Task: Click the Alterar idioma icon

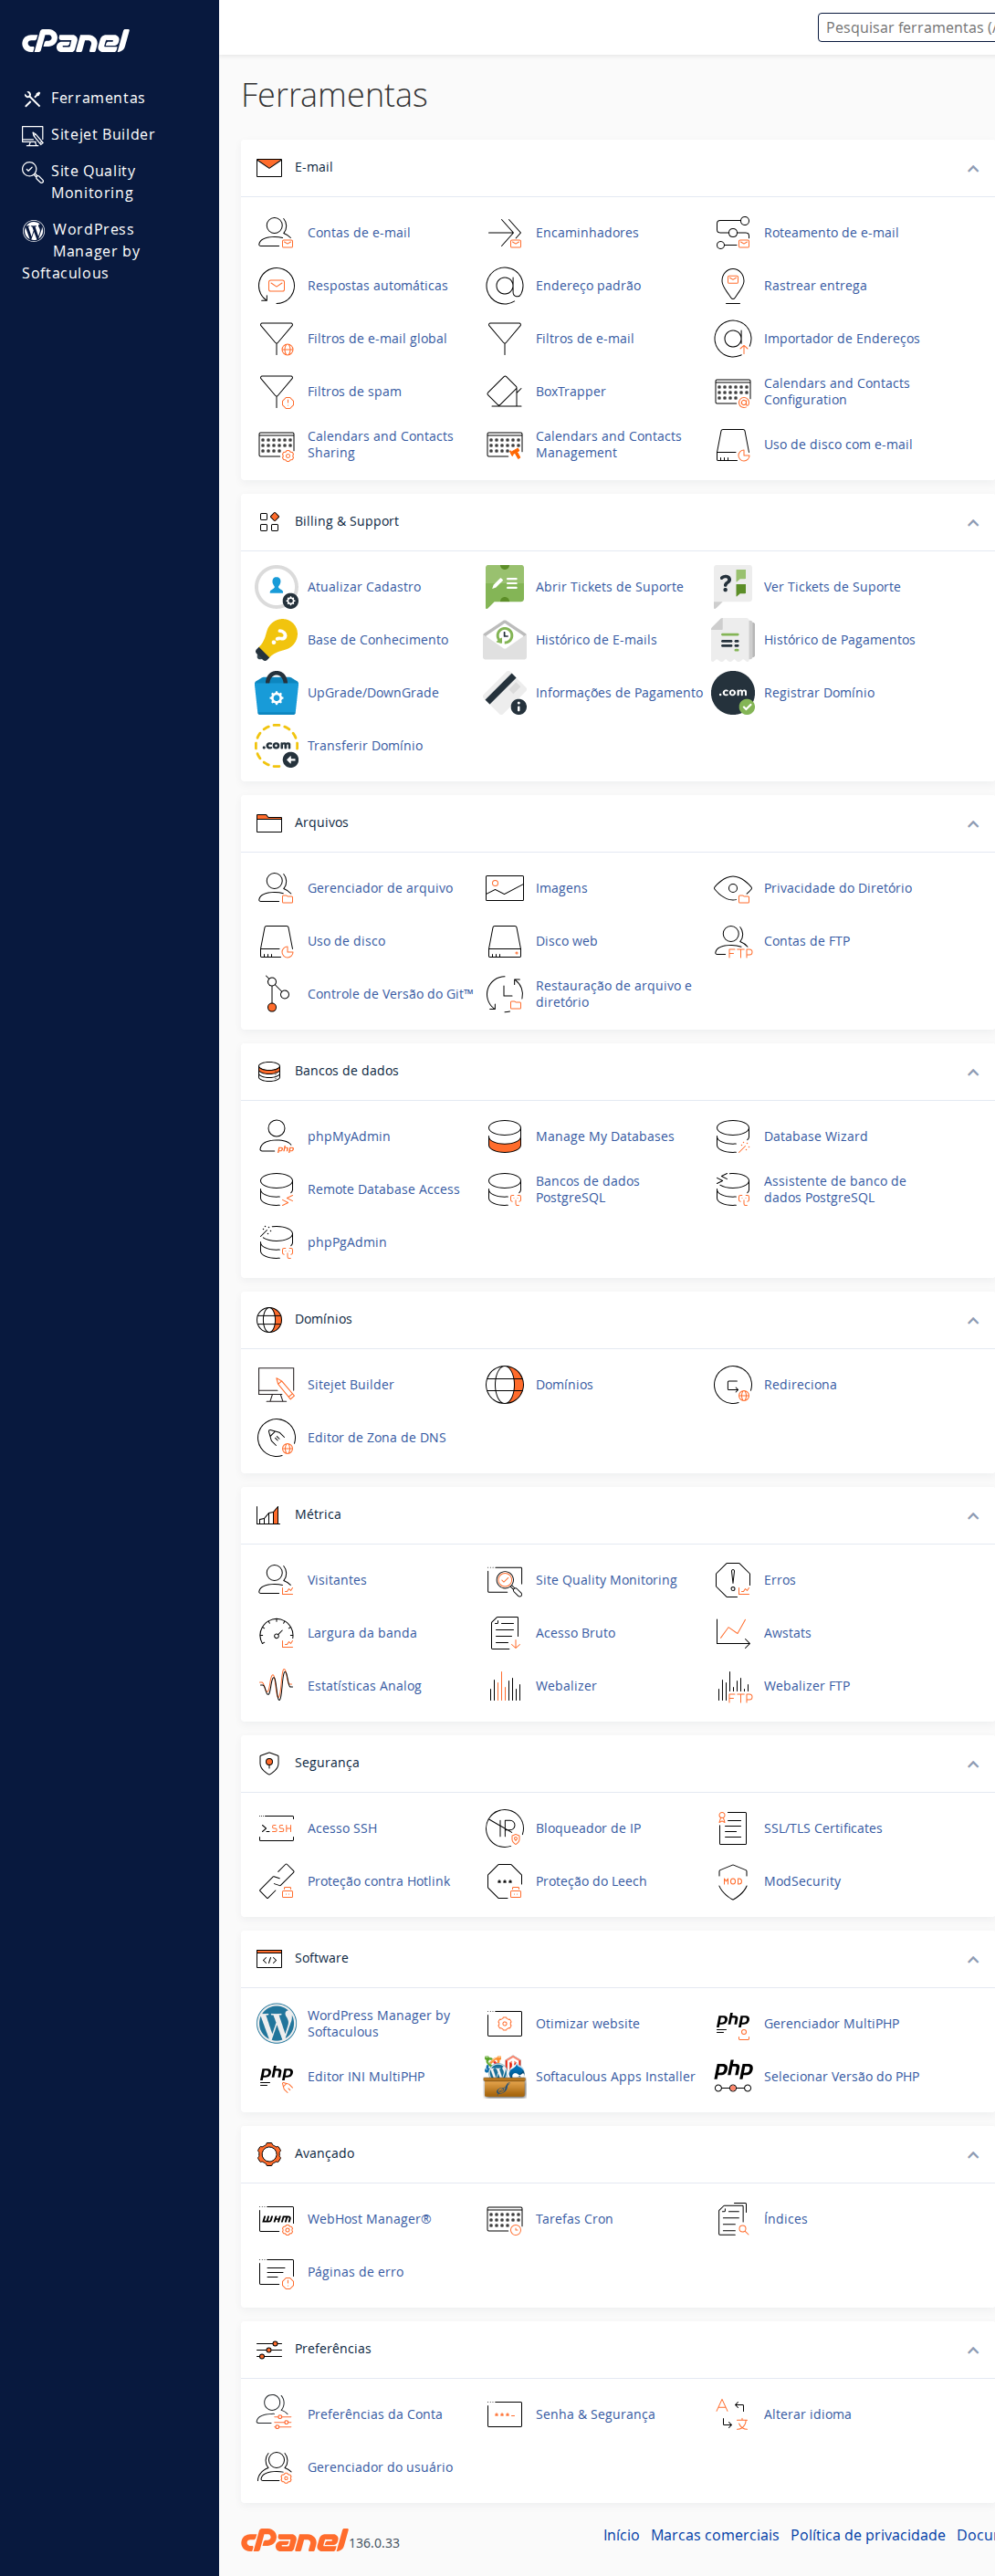Action: click(x=732, y=2414)
